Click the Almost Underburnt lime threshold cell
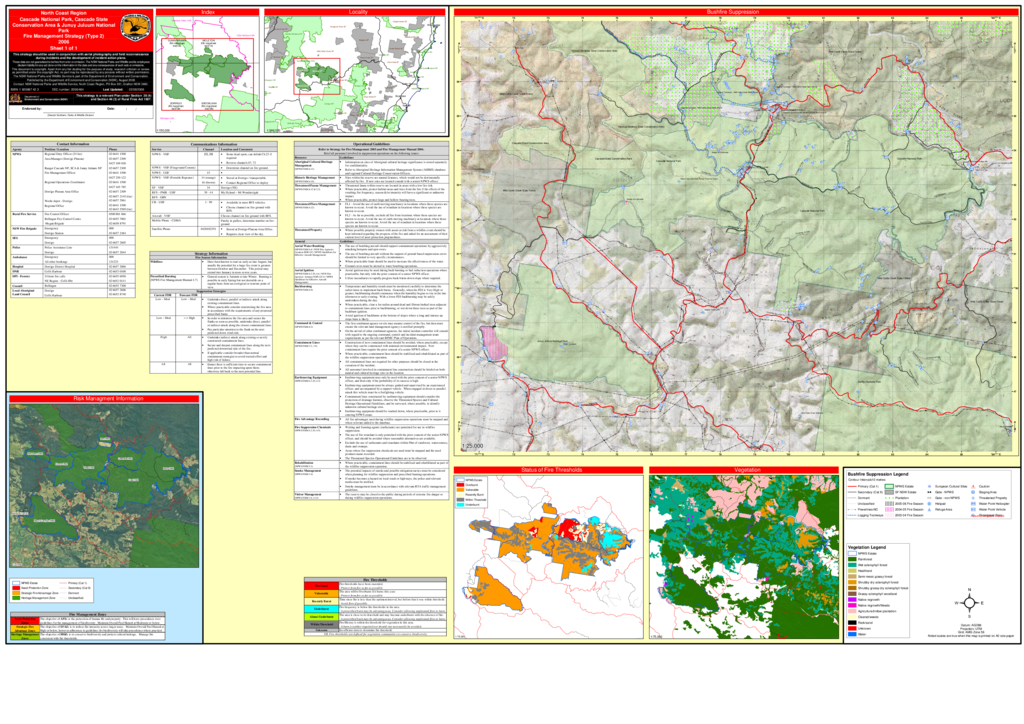Image resolution: width=1024 pixels, height=724 pixels. 321,617
